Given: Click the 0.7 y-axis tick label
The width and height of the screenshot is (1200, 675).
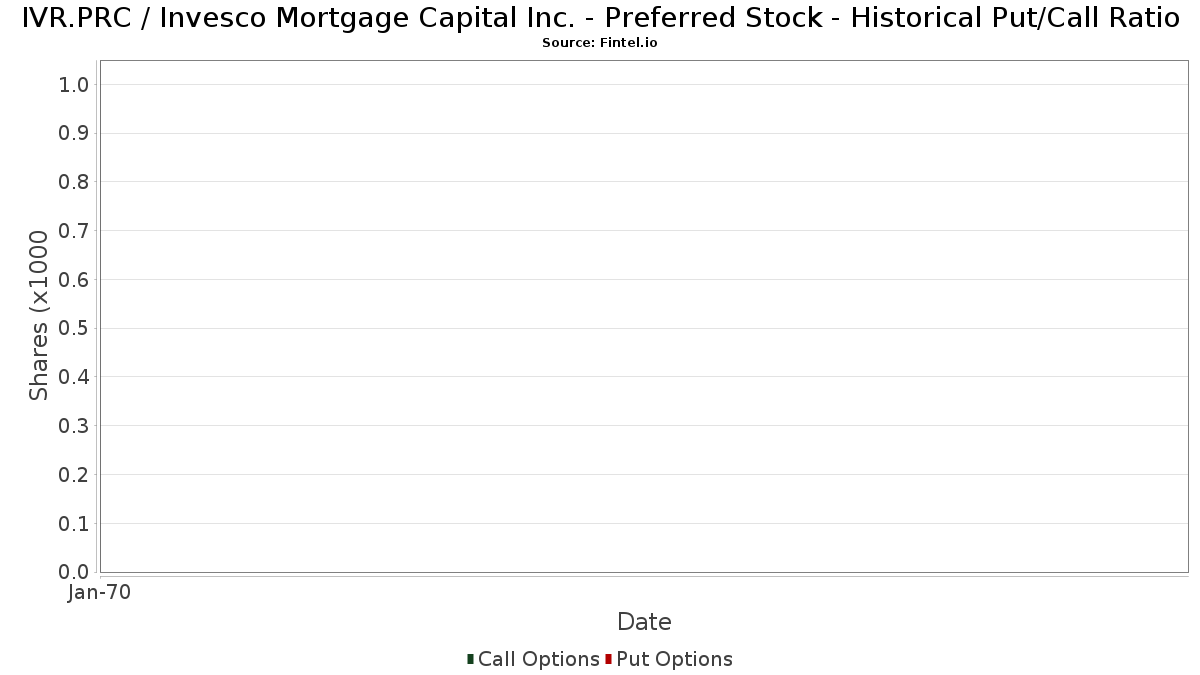Looking at the screenshot, I should 74,231.
